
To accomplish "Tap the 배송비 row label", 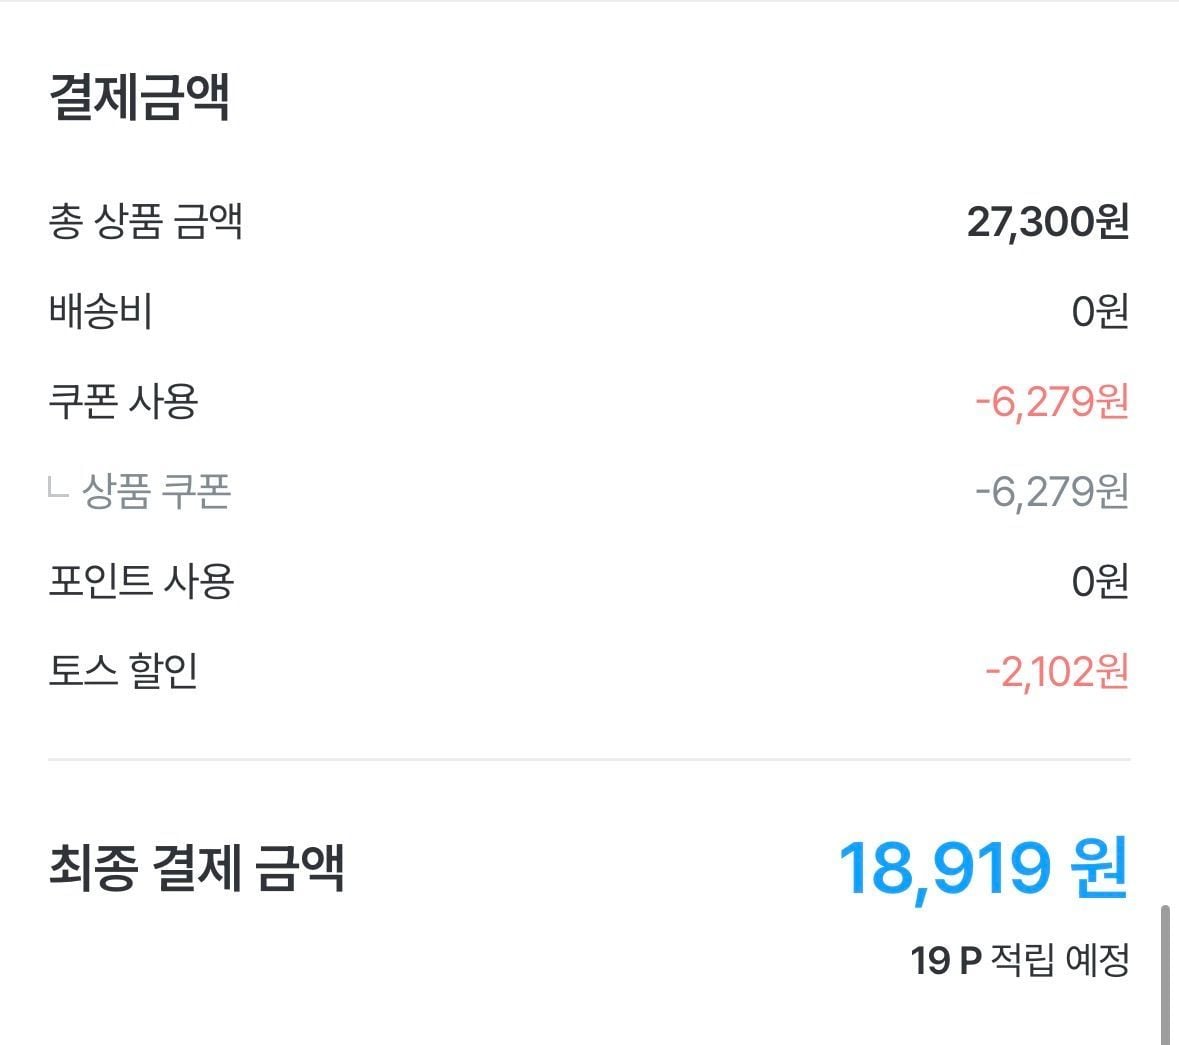I will [100, 311].
